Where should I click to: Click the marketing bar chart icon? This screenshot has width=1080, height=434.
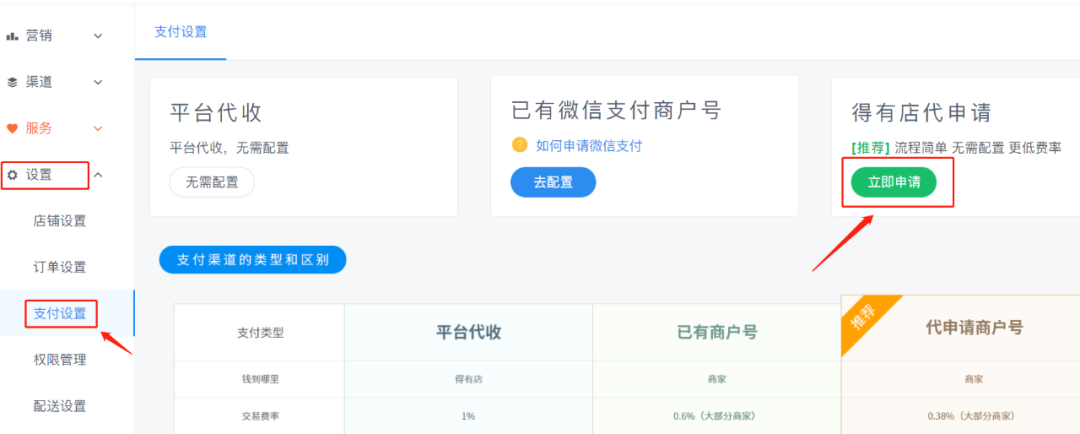[12, 36]
